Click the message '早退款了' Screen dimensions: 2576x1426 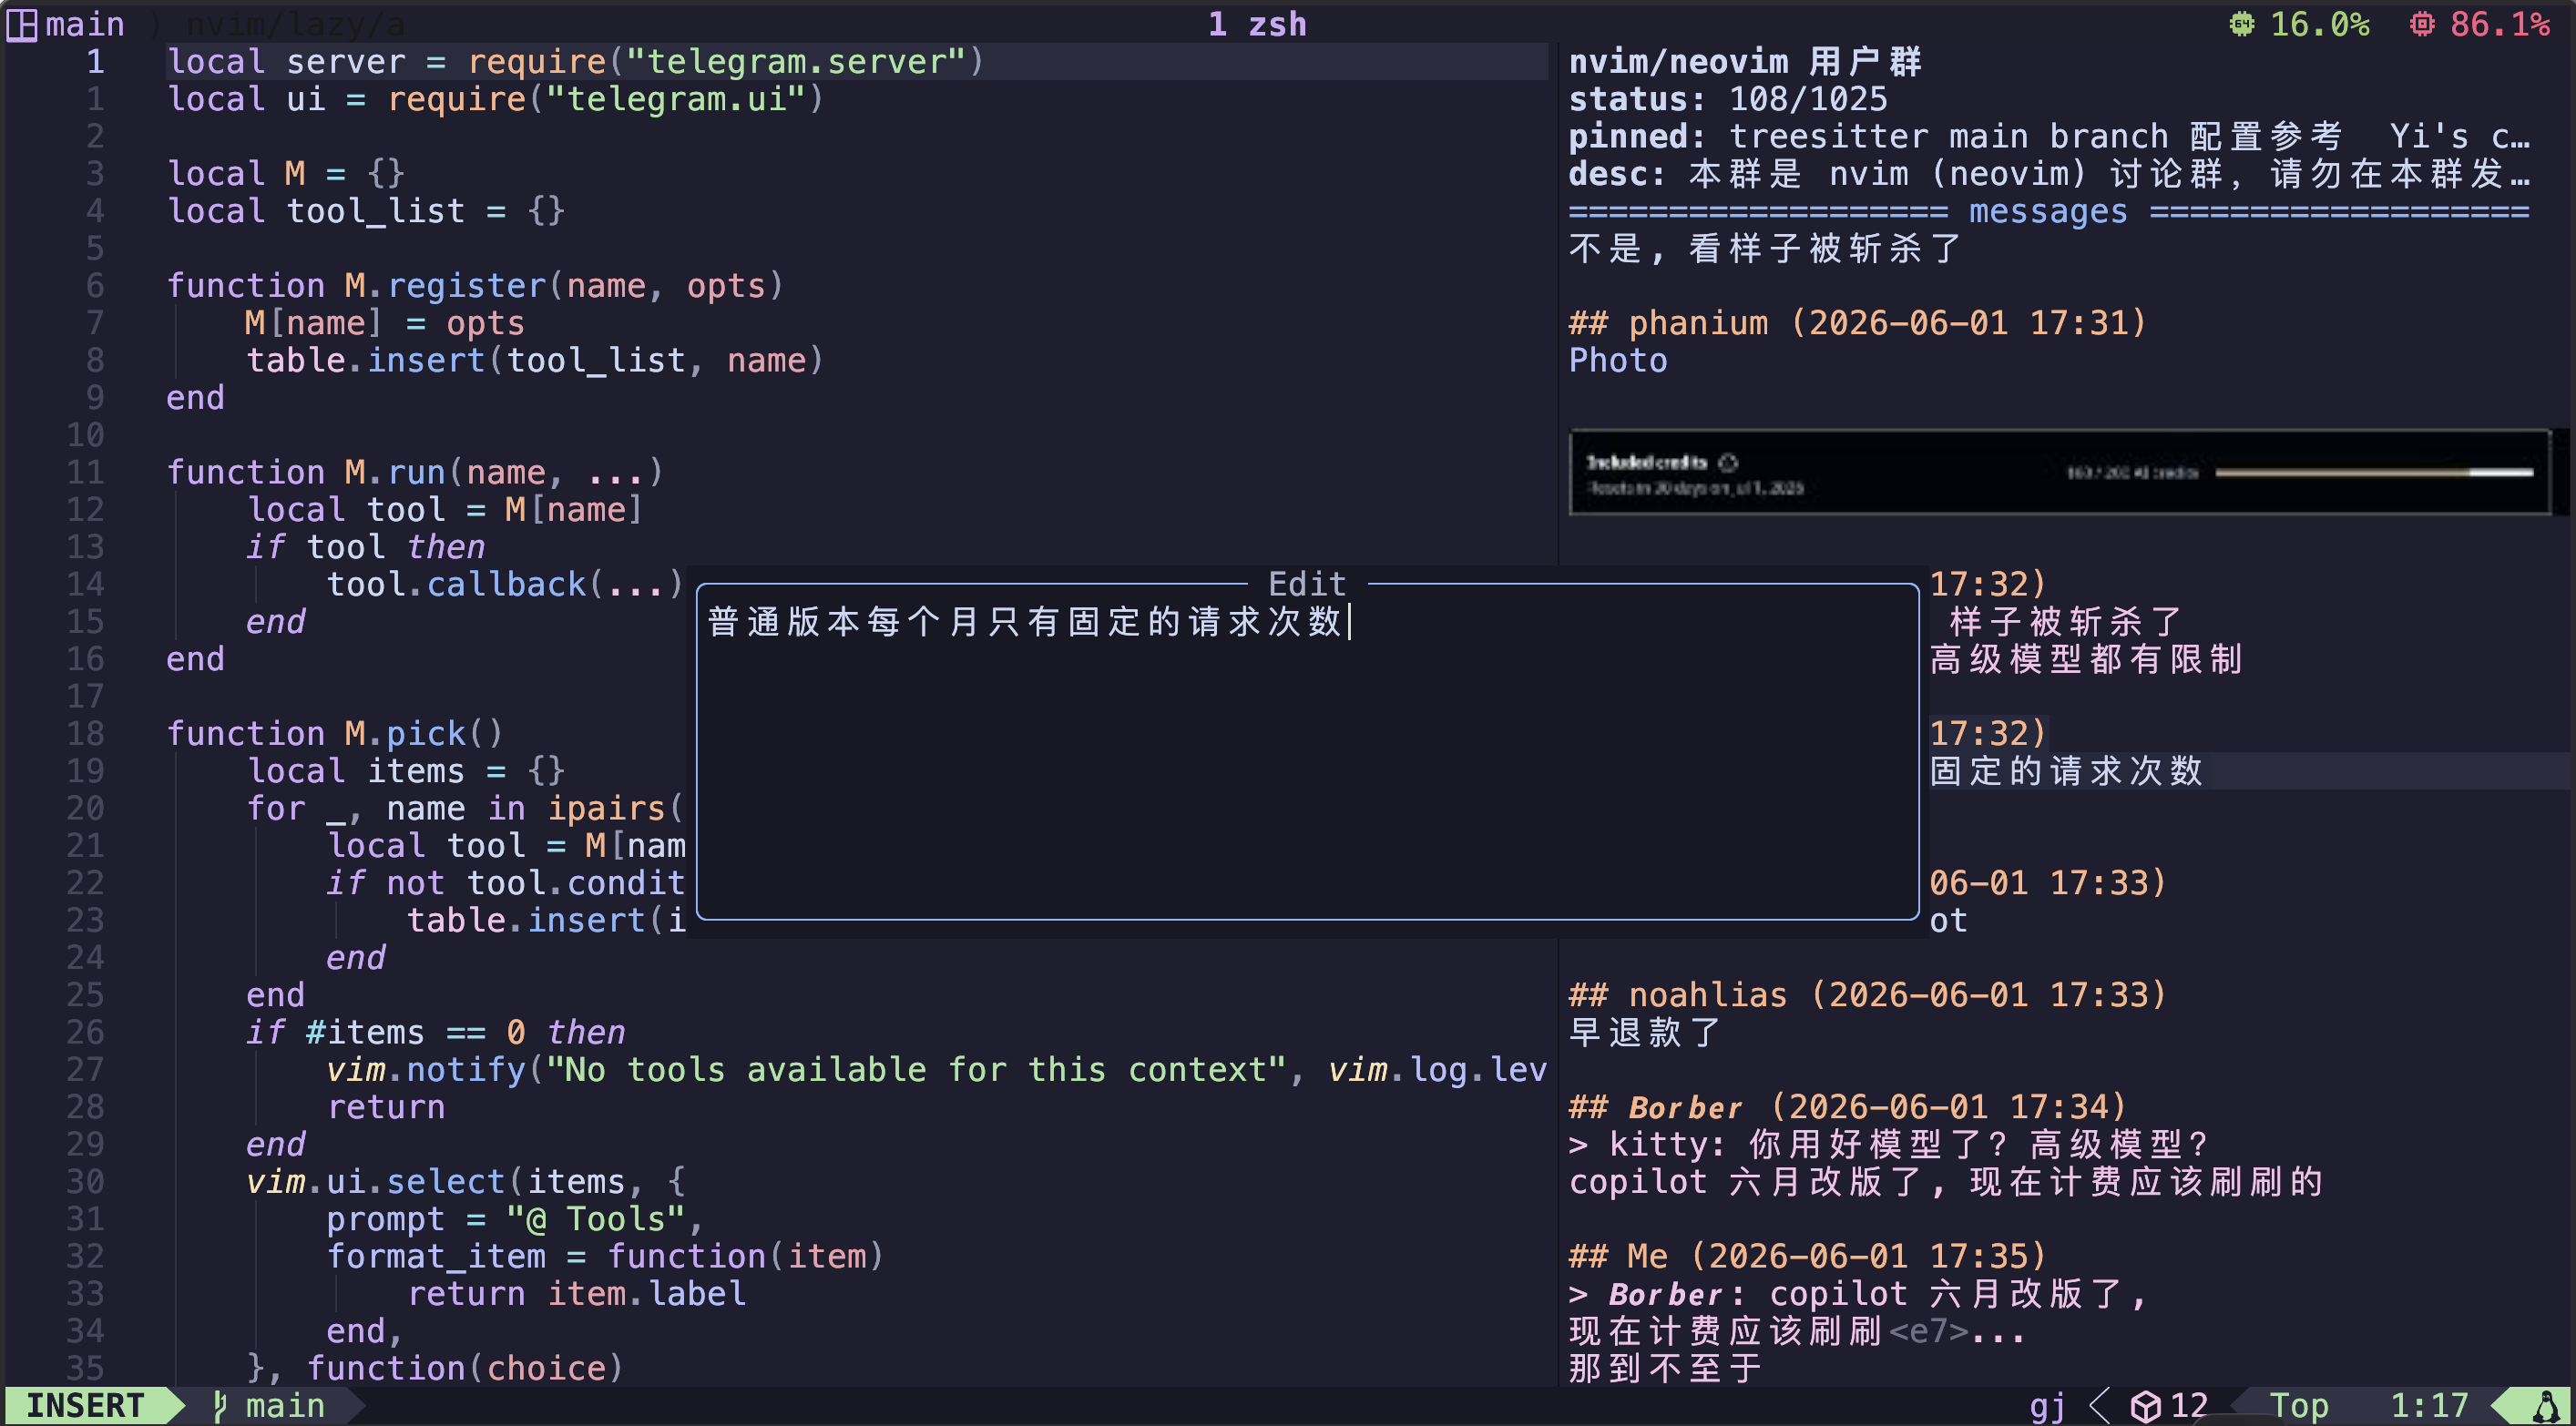1645,1032
